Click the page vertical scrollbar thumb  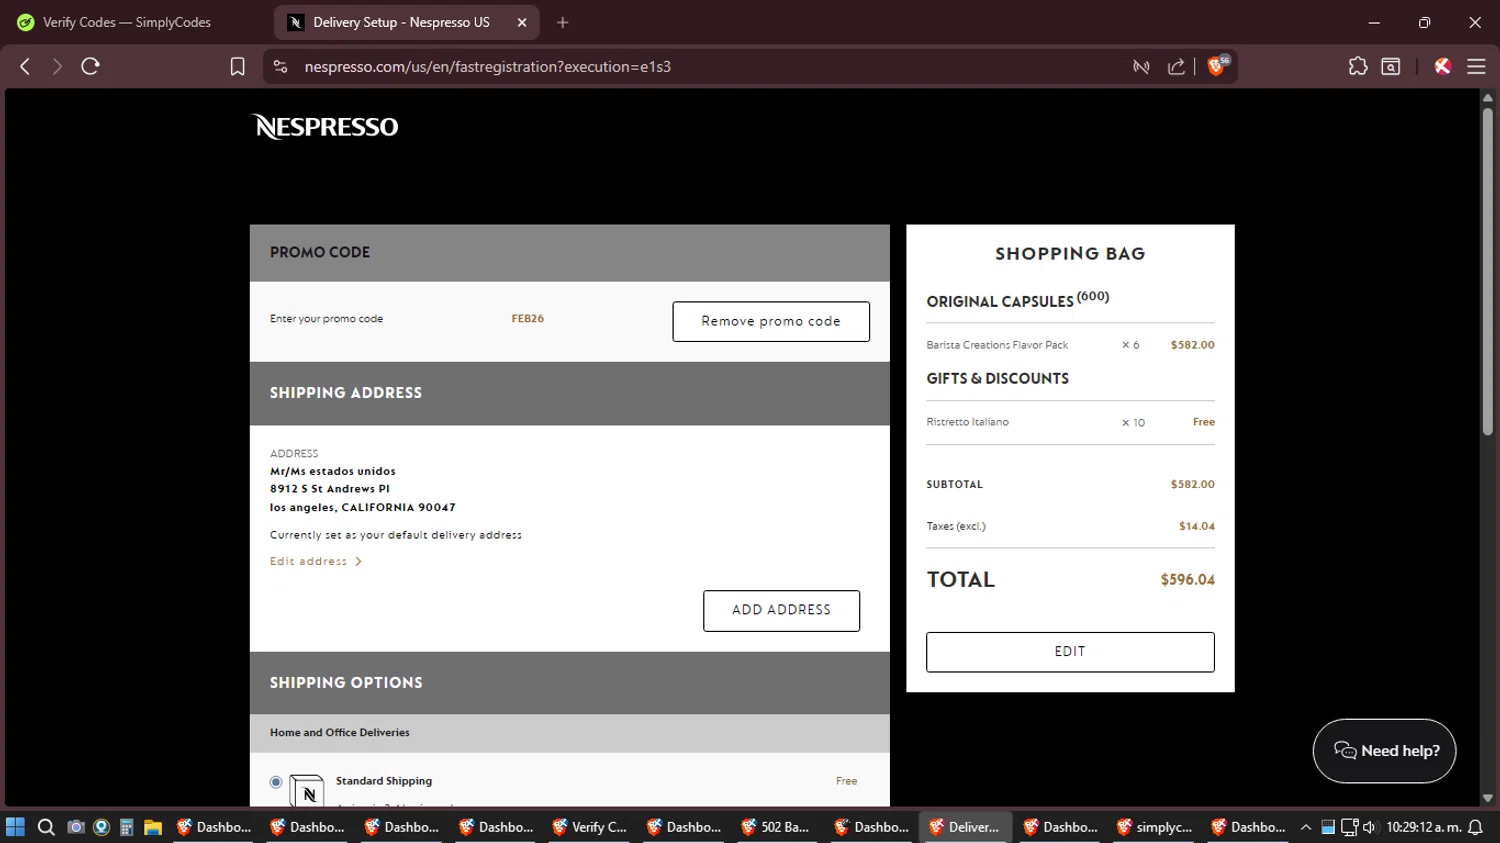1488,270
